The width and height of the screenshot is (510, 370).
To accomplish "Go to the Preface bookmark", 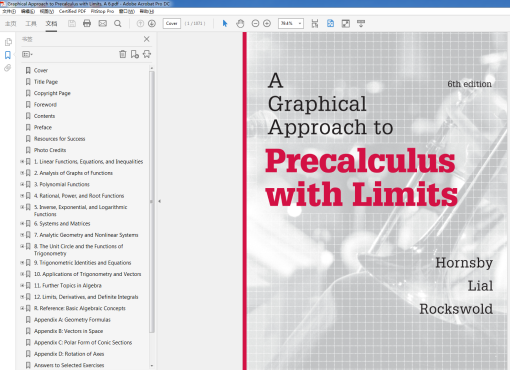I will click(43, 127).
